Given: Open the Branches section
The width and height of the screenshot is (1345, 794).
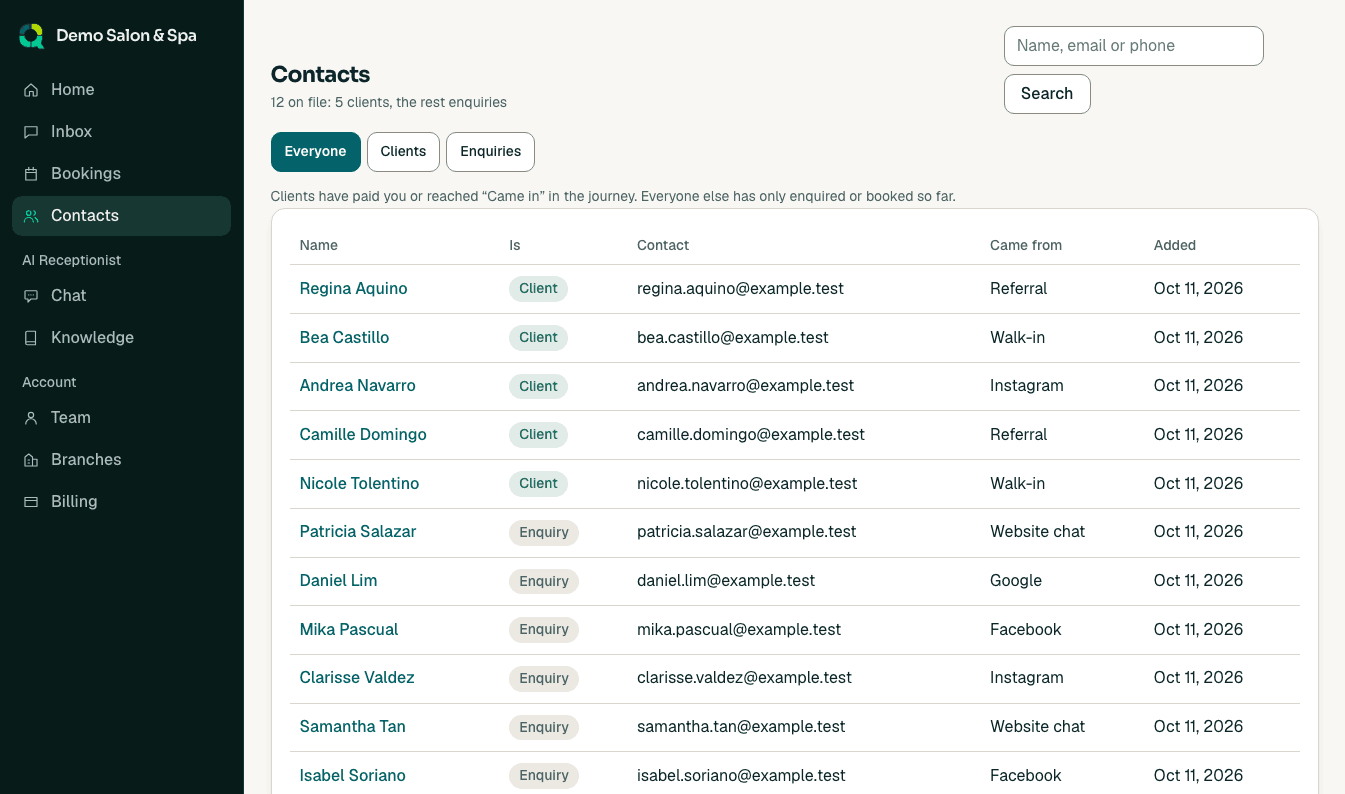Looking at the screenshot, I should coord(121,460).
